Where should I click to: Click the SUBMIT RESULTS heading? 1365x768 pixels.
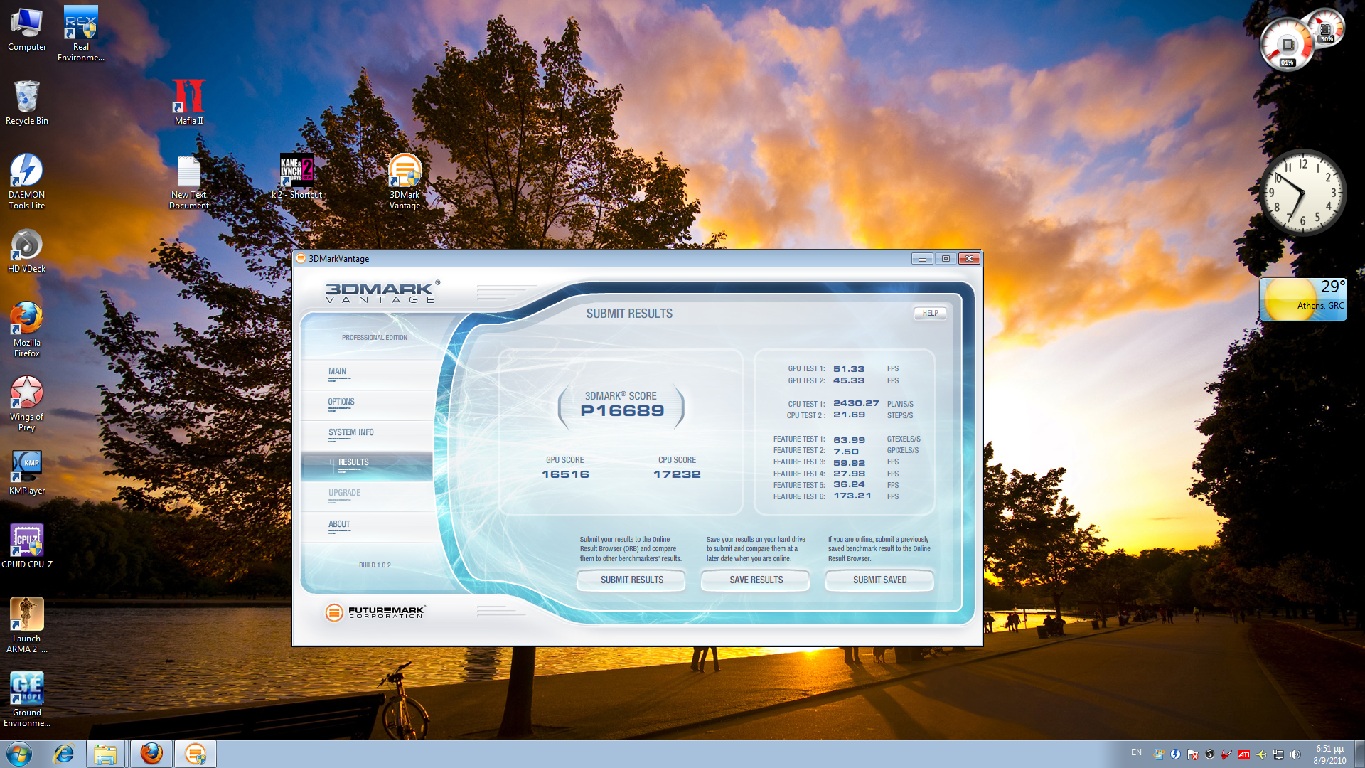click(x=629, y=313)
